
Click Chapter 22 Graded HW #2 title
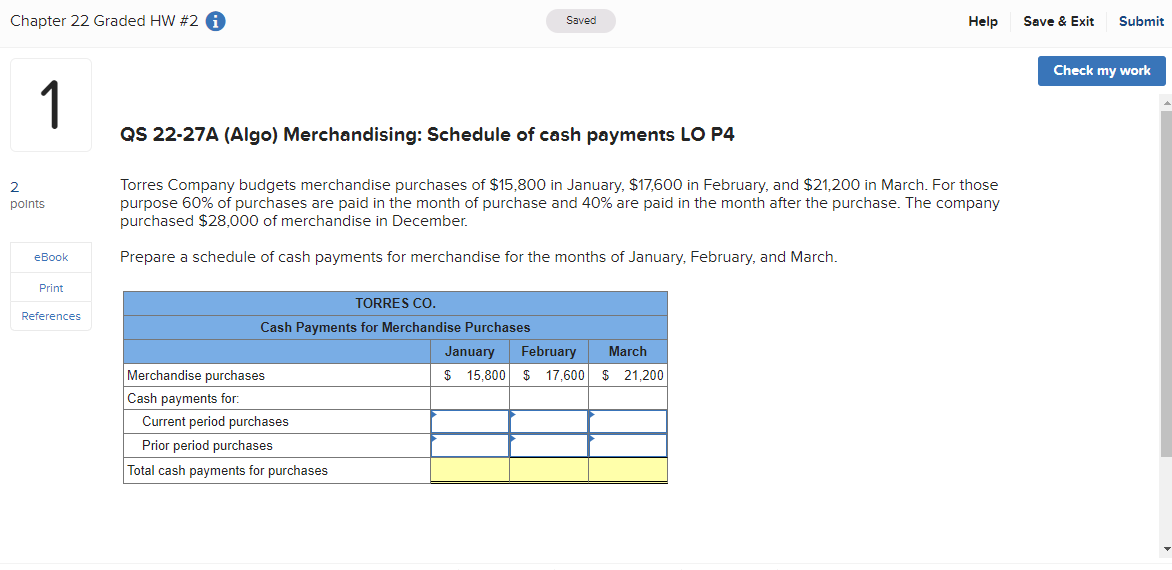(x=105, y=22)
